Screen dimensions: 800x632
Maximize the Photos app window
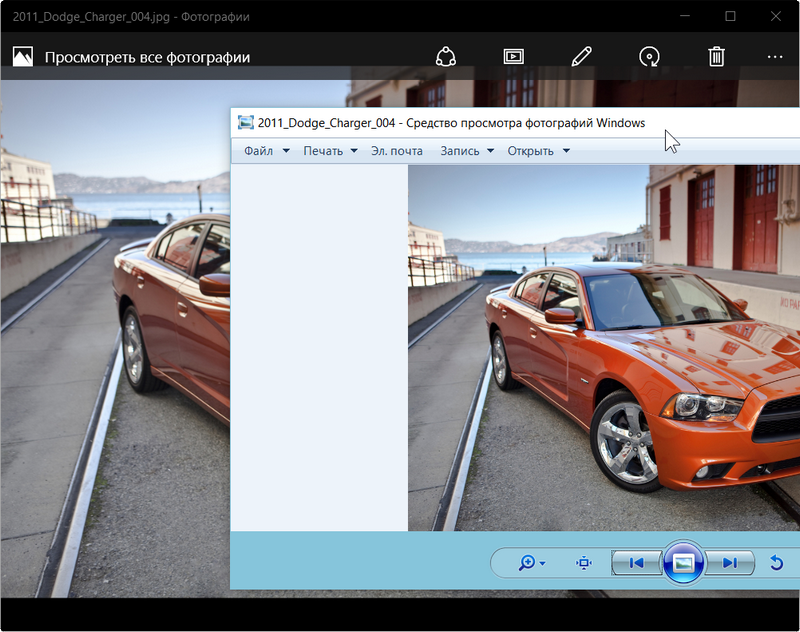tap(730, 16)
